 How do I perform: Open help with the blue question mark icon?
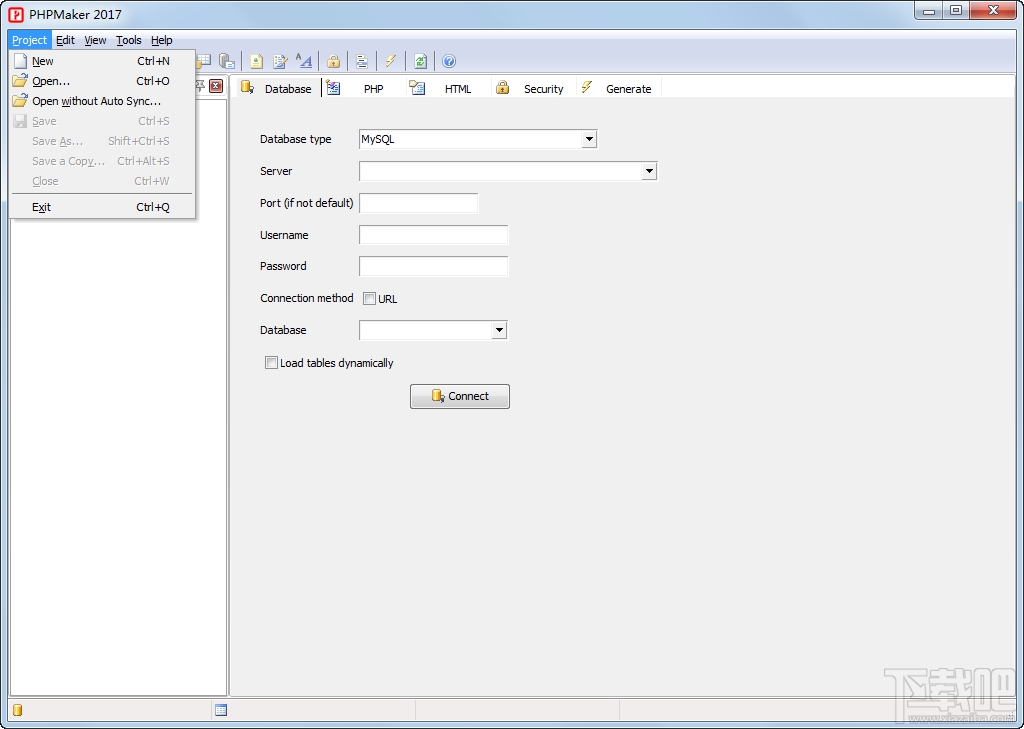coord(449,61)
